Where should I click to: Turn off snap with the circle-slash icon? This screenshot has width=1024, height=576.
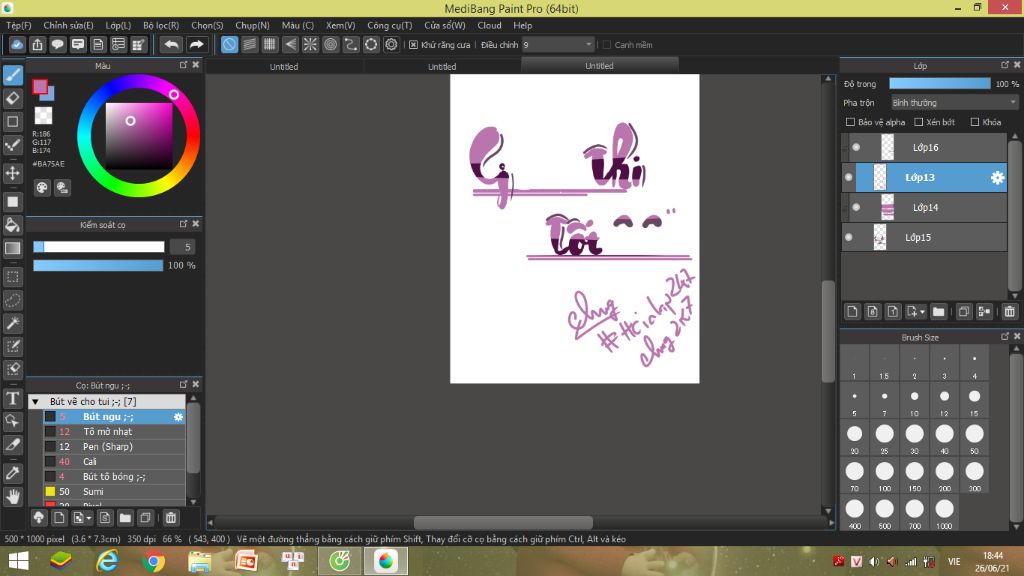pyautogui.click(x=229, y=44)
